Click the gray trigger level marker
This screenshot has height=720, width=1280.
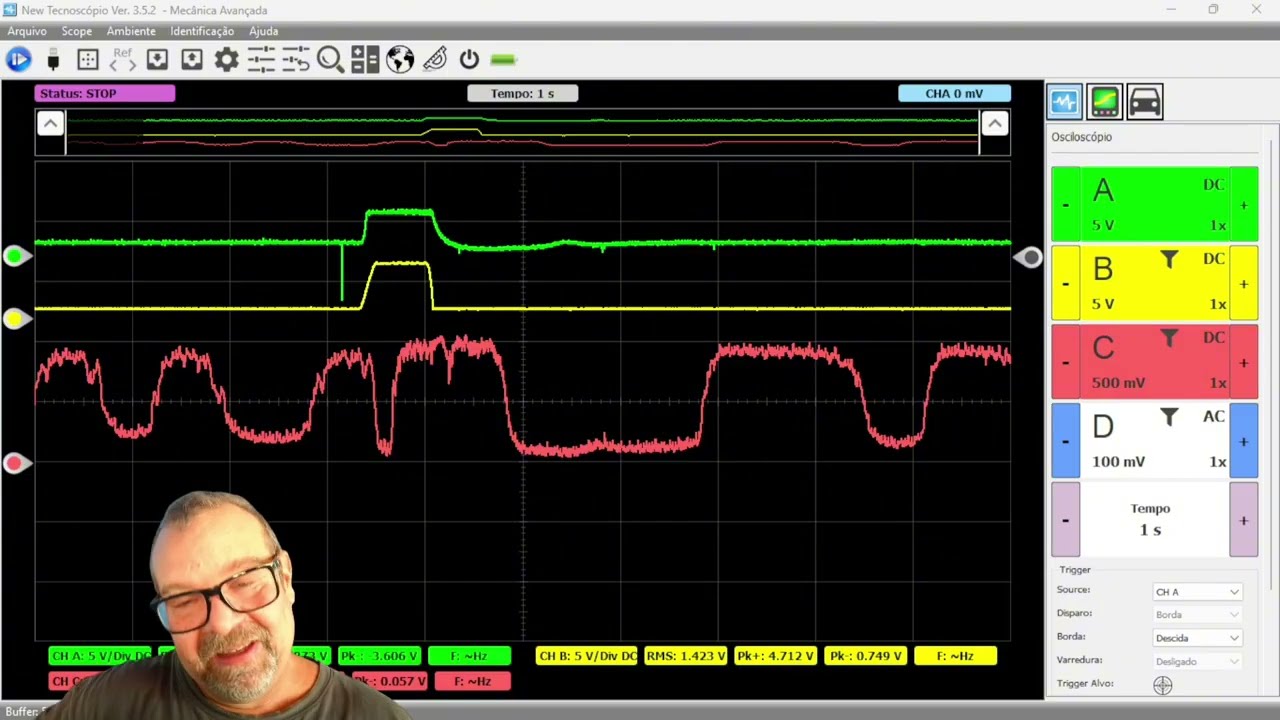(1029, 258)
